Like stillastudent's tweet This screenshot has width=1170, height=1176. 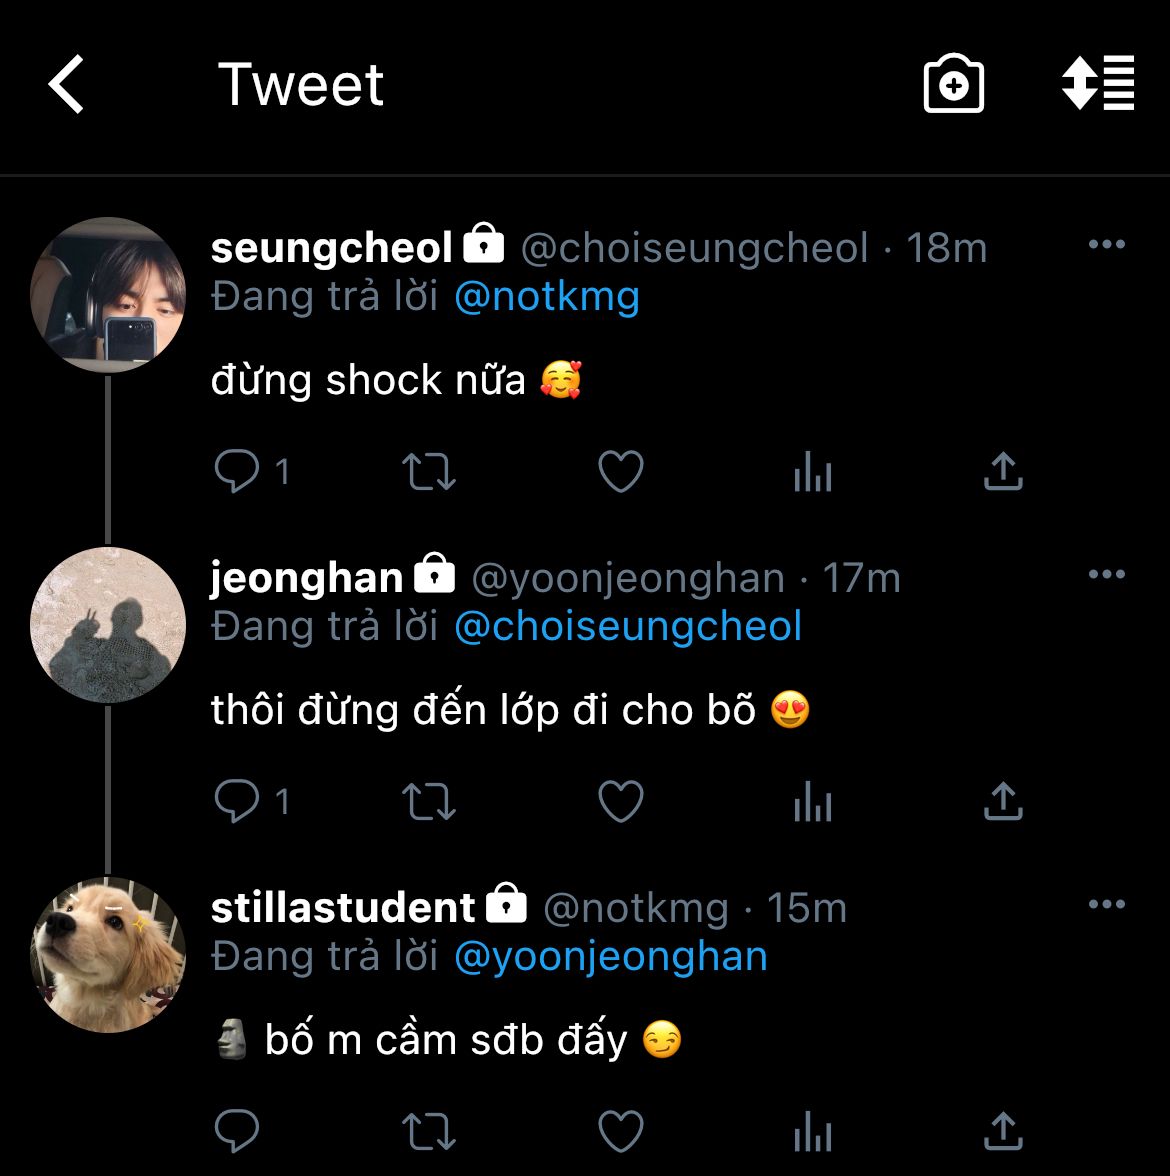(x=620, y=1132)
